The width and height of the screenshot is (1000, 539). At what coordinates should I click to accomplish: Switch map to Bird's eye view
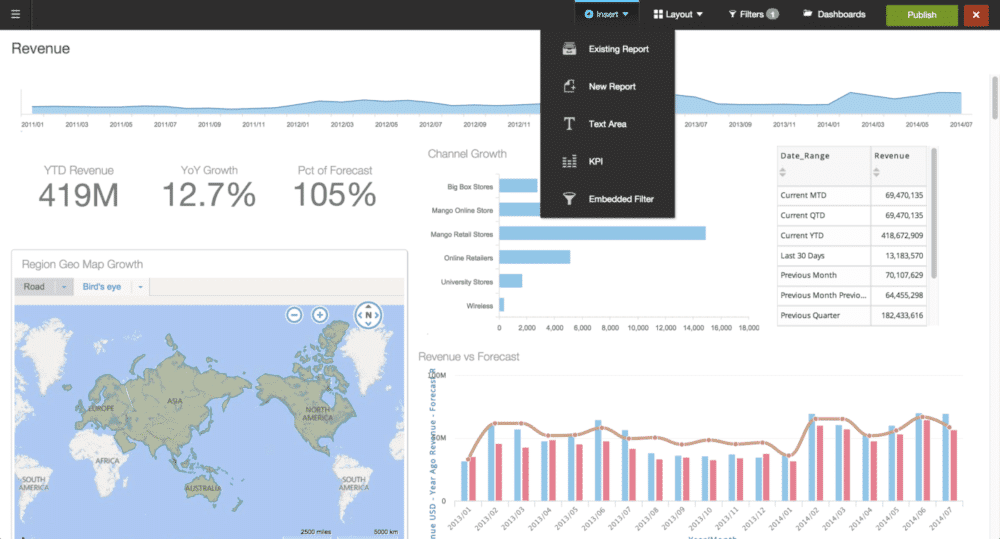click(102, 287)
